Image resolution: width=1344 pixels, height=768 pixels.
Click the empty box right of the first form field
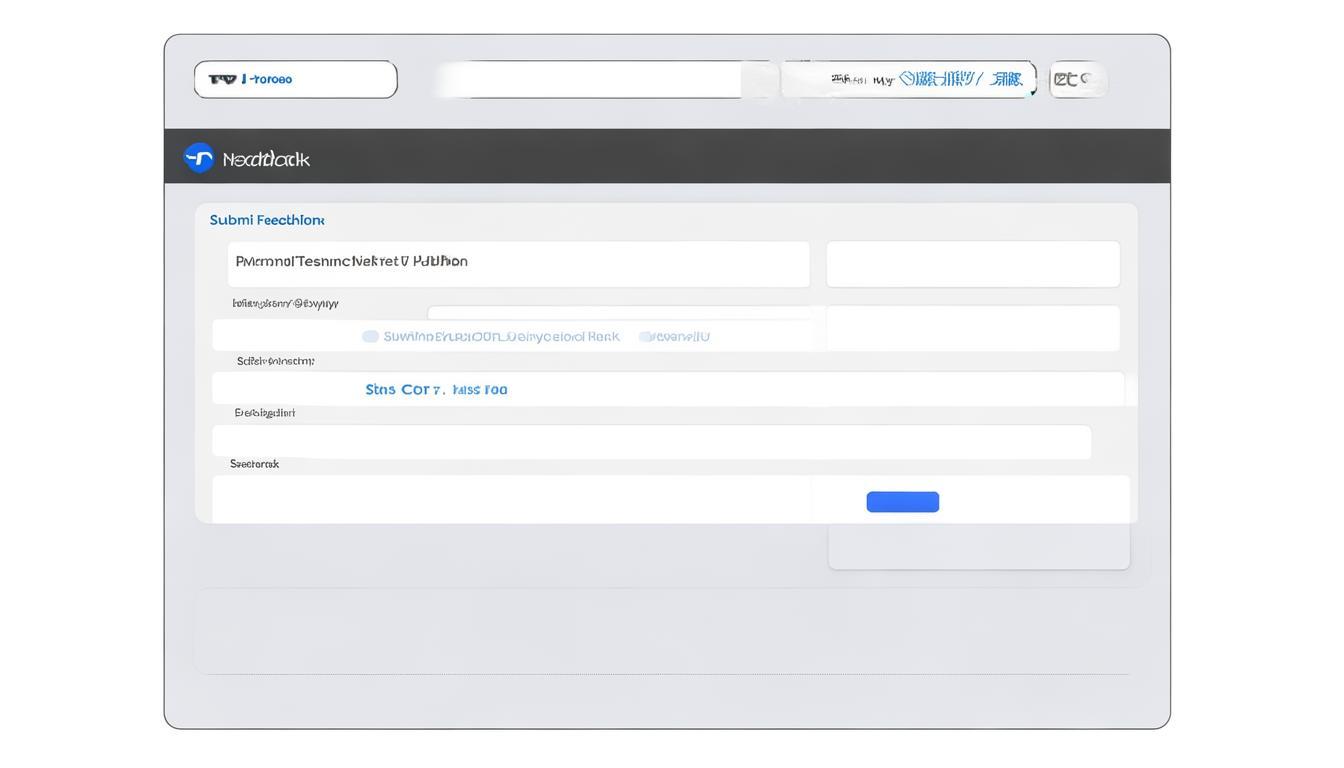tap(972, 264)
